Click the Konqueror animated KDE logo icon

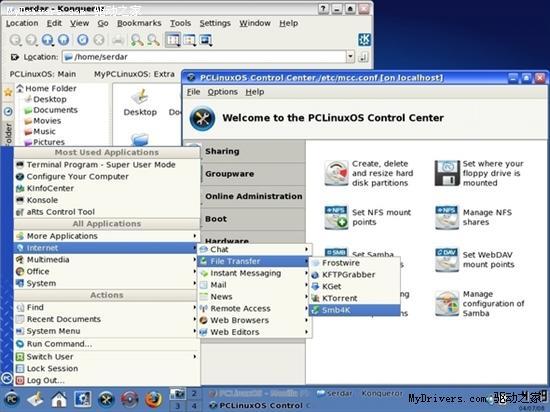point(364,40)
